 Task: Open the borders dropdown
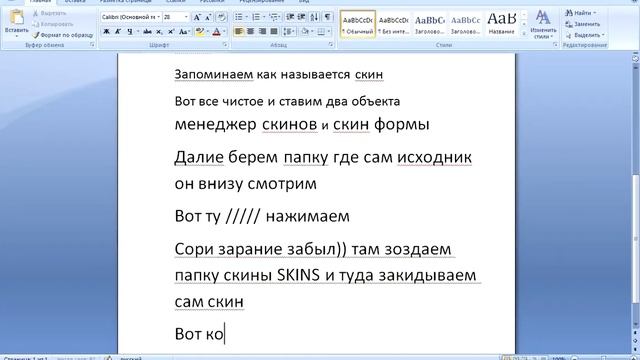[x=324, y=31]
